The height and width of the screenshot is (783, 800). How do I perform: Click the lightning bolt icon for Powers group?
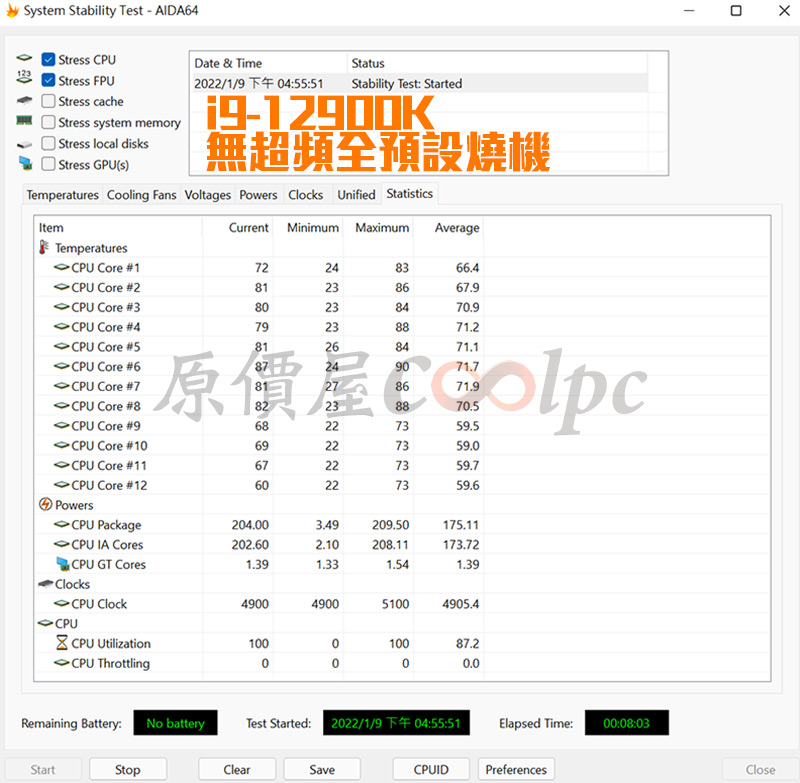(45, 504)
